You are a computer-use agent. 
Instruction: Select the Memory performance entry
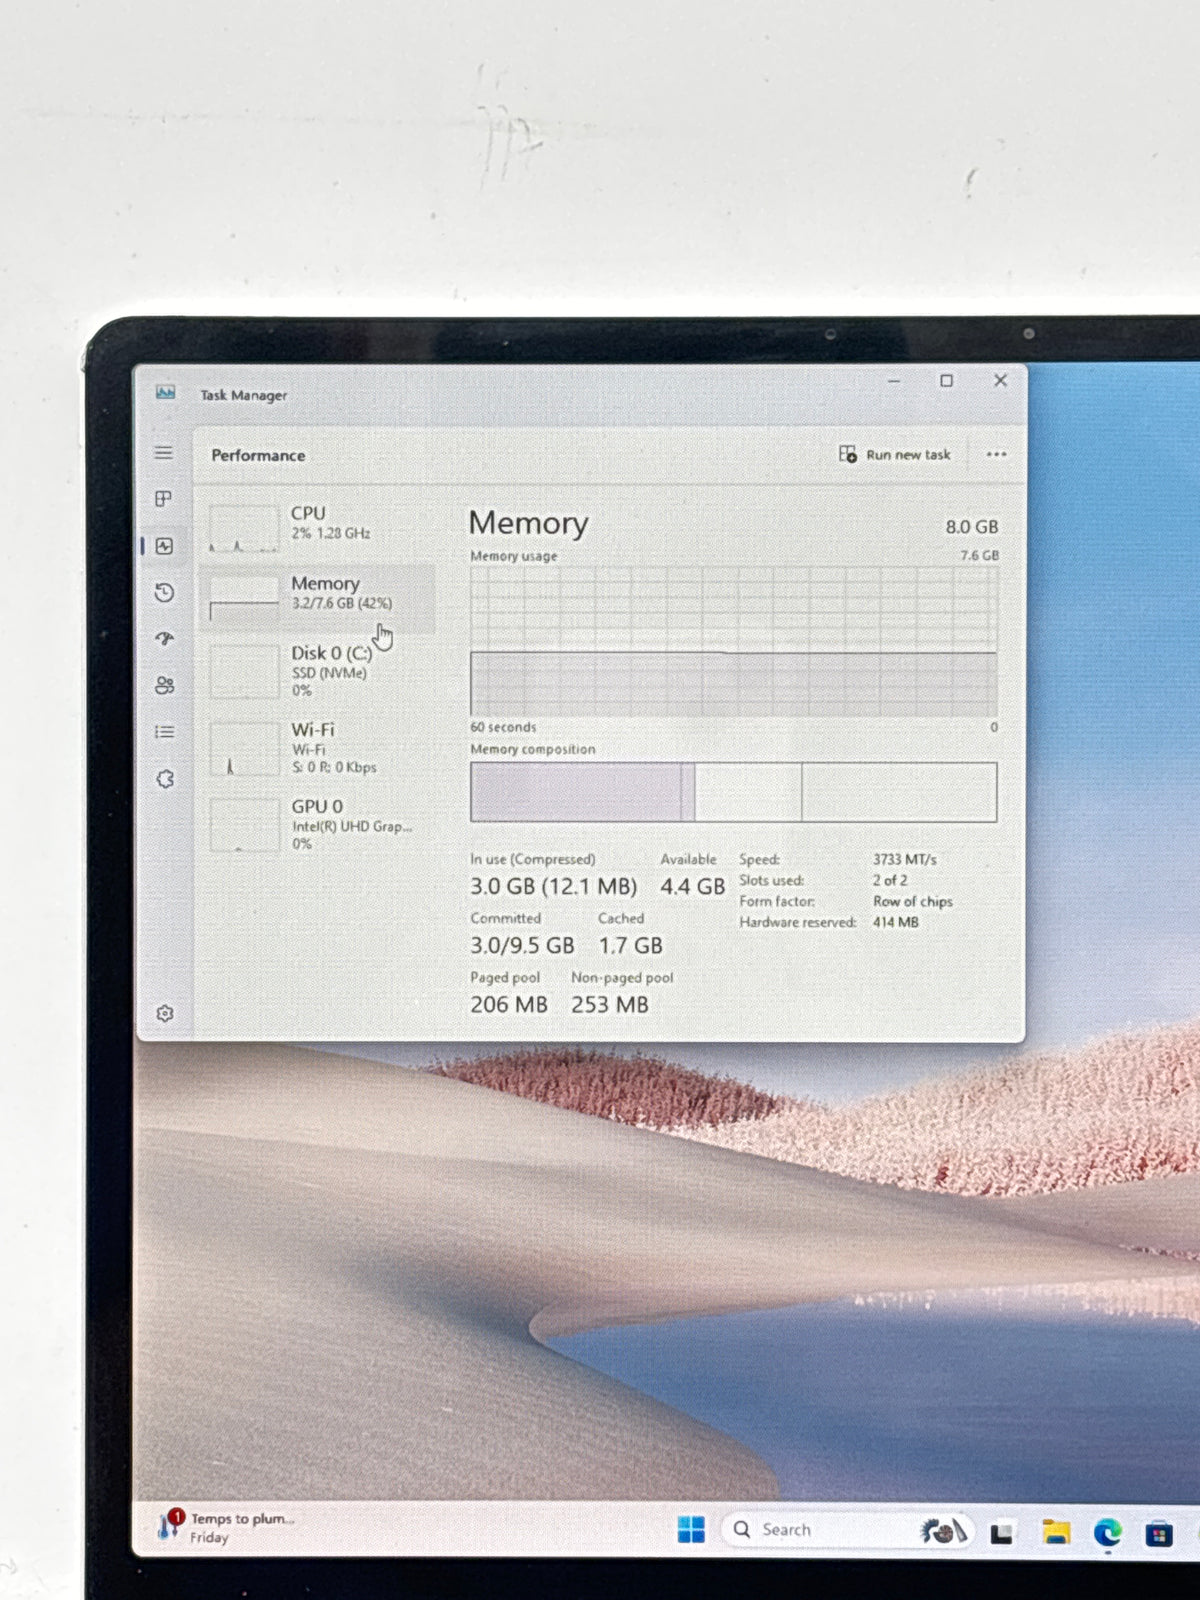click(317, 598)
